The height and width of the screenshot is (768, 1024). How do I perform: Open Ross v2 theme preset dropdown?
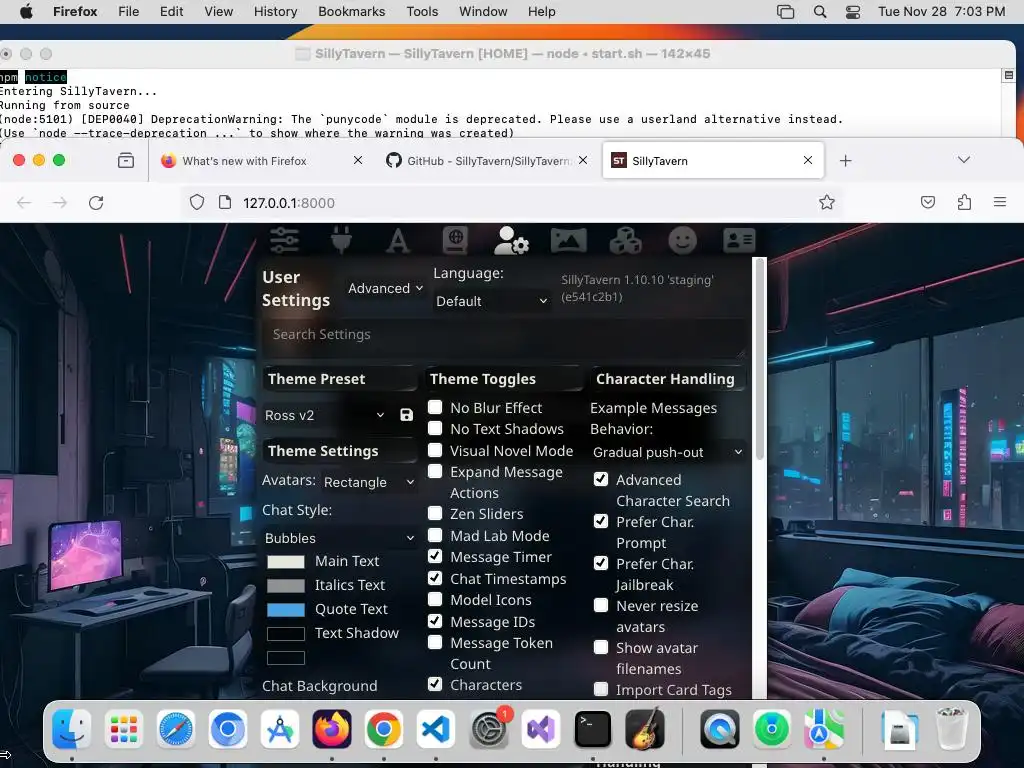click(x=325, y=415)
